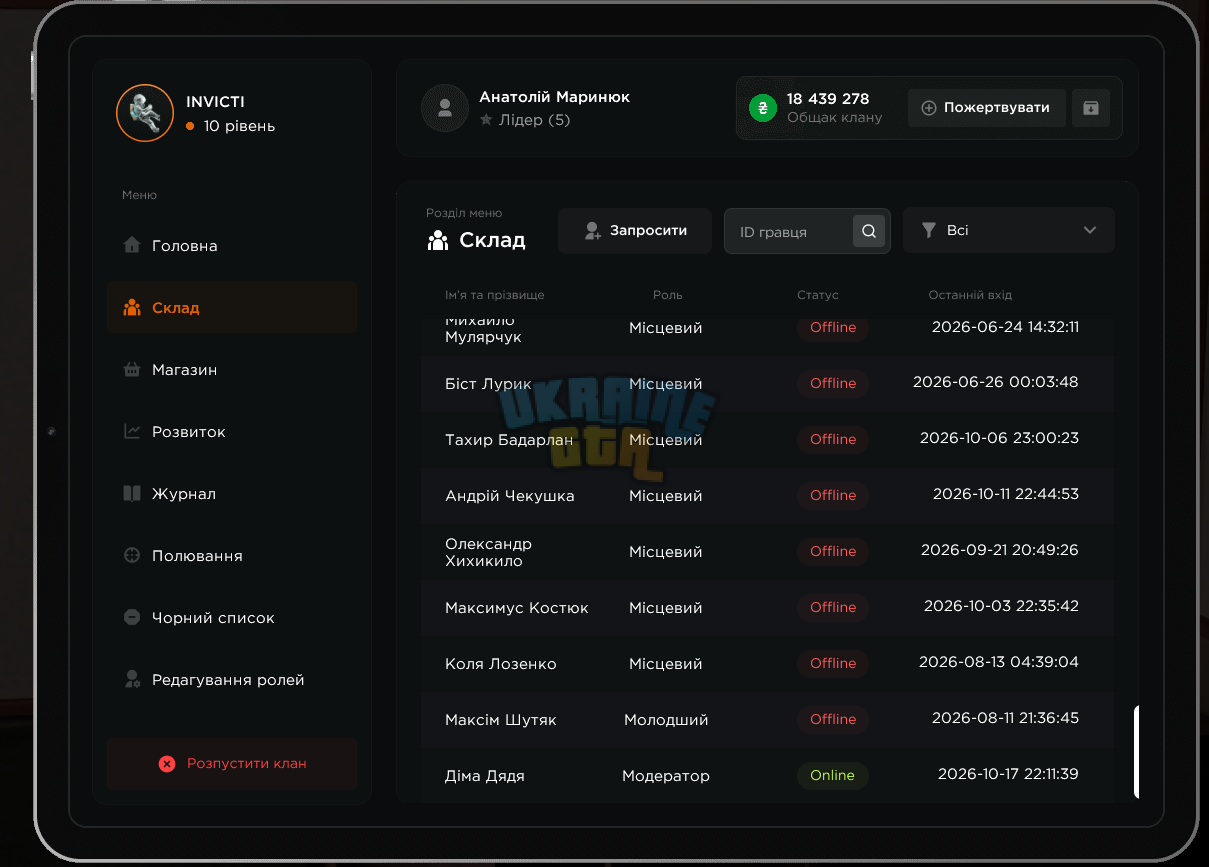Open the Всі filter dropdown
The image size is (1209, 867).
(x=1008, y=230)
